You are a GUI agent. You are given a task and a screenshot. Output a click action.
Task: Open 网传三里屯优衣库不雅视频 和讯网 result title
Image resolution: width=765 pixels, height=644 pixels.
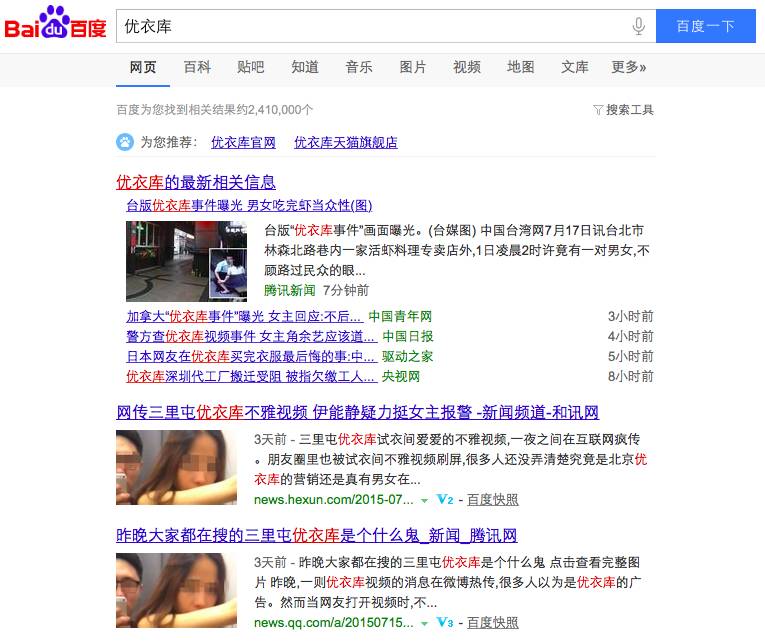click(358, 412)
